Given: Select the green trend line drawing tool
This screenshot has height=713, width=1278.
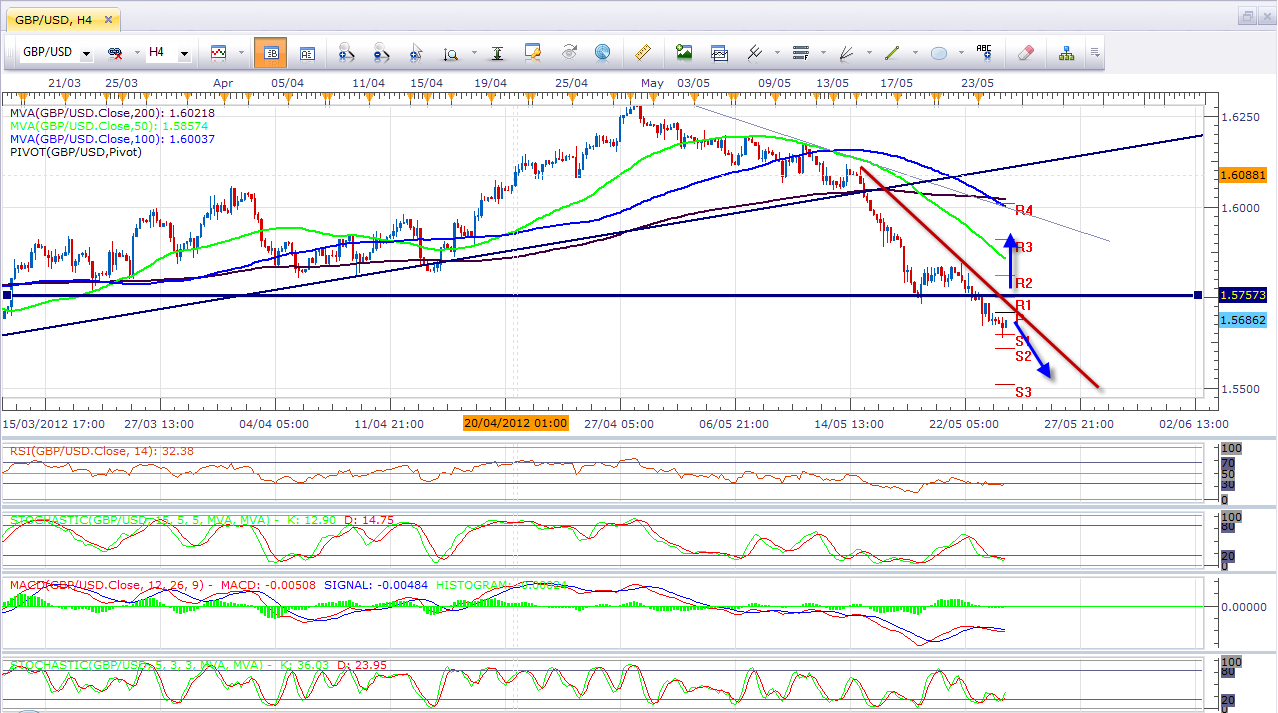Looking at the screenshot, I should [892, 52].
